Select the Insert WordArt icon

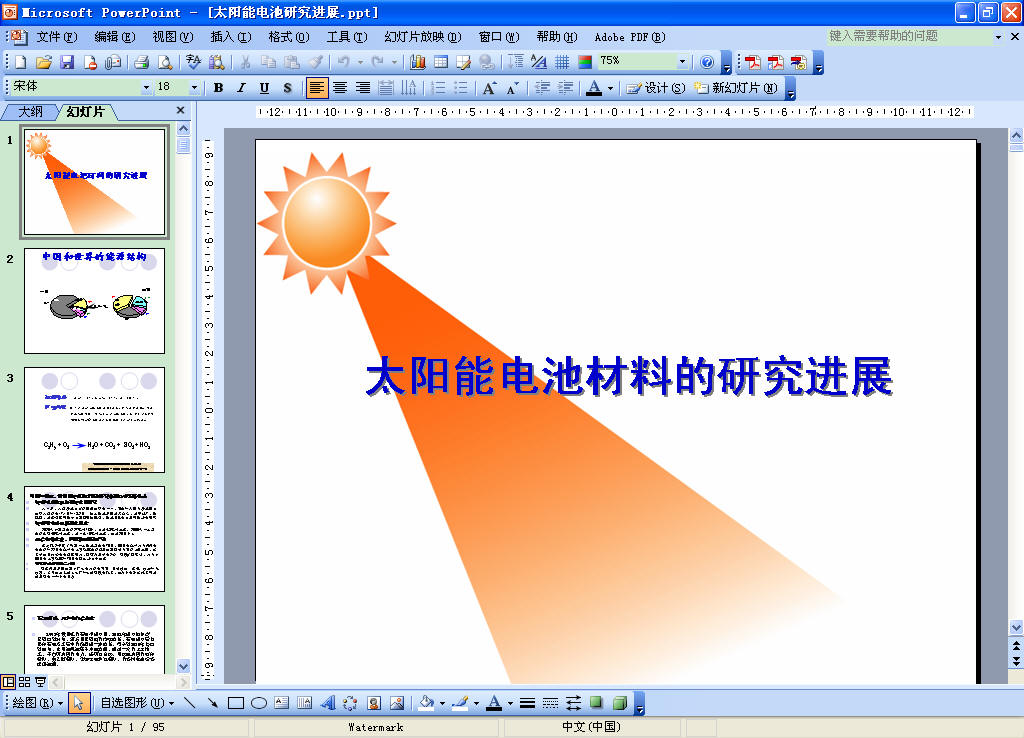click(328, 703)
